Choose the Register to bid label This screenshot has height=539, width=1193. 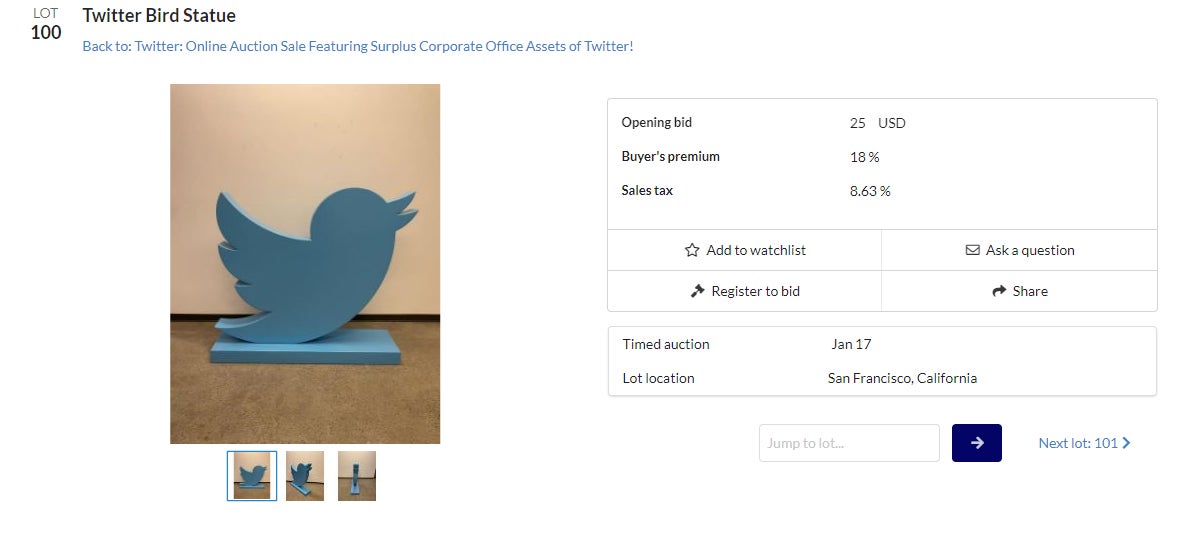[x=755, y=291]
